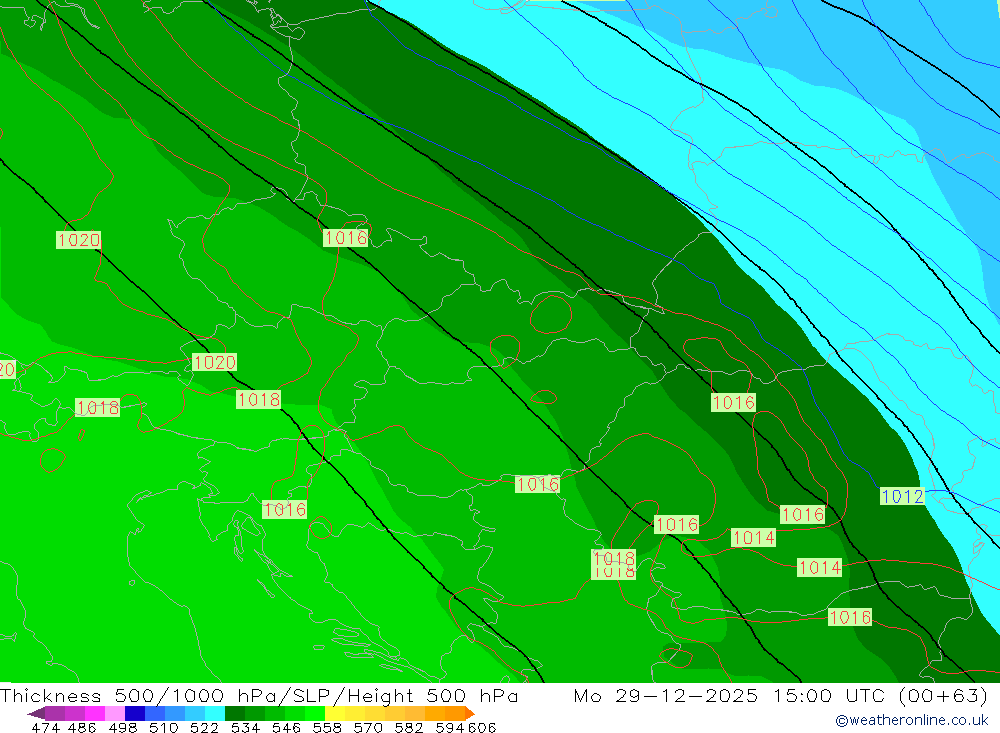Click the overlapping double 1018 pressure label
This screenshot has width=1000, height=733.
click(614, 564)
